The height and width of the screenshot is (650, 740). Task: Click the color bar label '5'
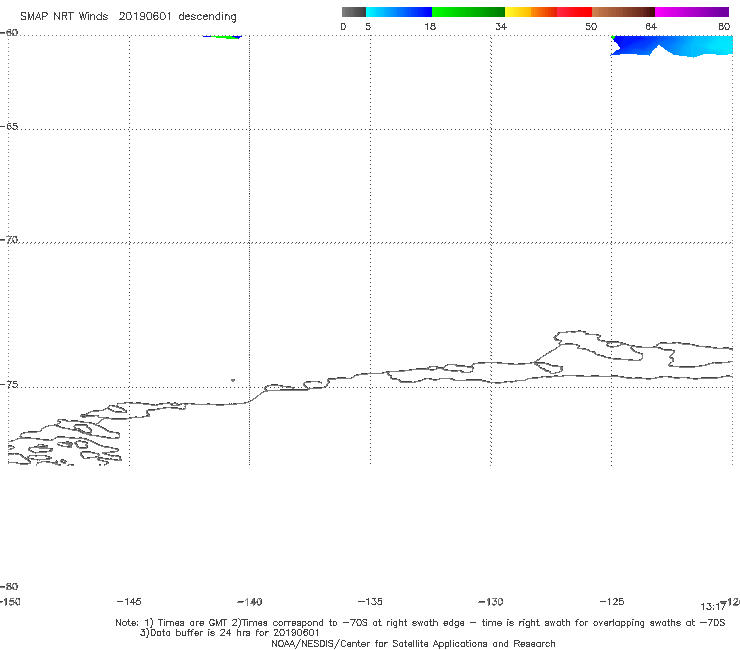(368, 26)
